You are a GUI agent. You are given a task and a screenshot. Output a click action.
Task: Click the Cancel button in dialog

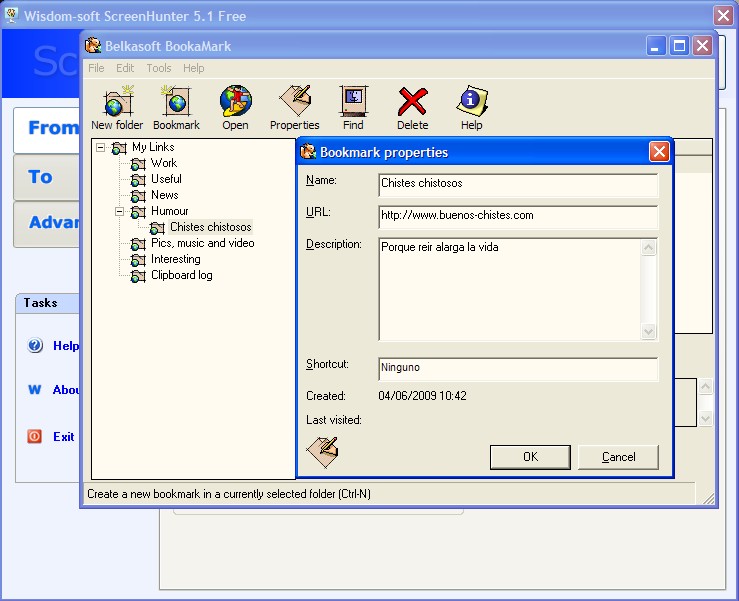click(618, 457)
